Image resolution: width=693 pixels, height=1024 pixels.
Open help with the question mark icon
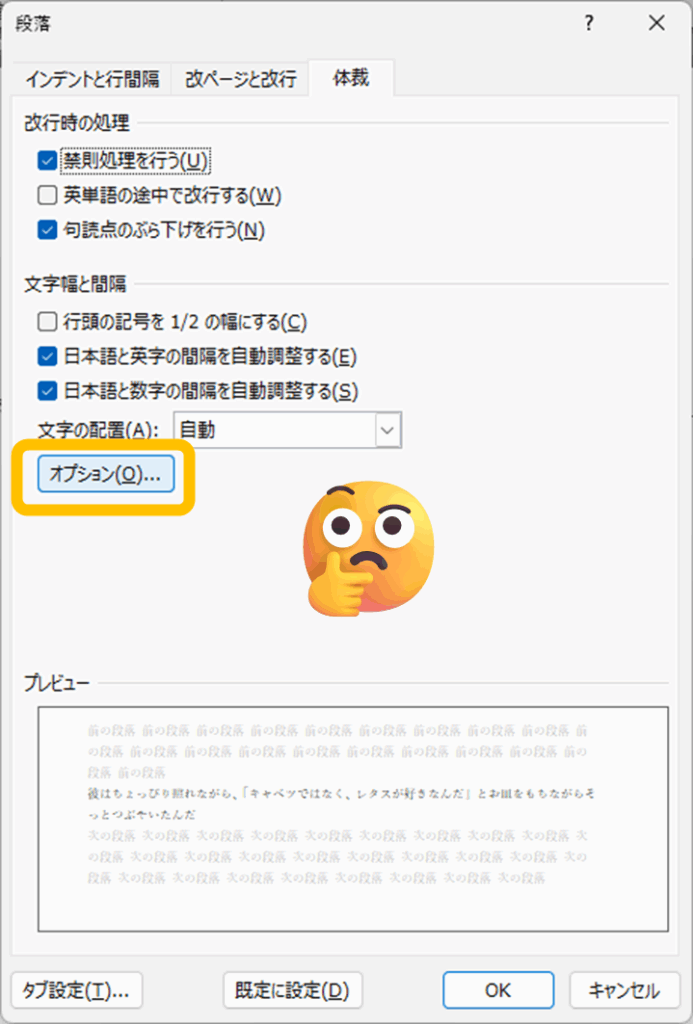[588, 24]
